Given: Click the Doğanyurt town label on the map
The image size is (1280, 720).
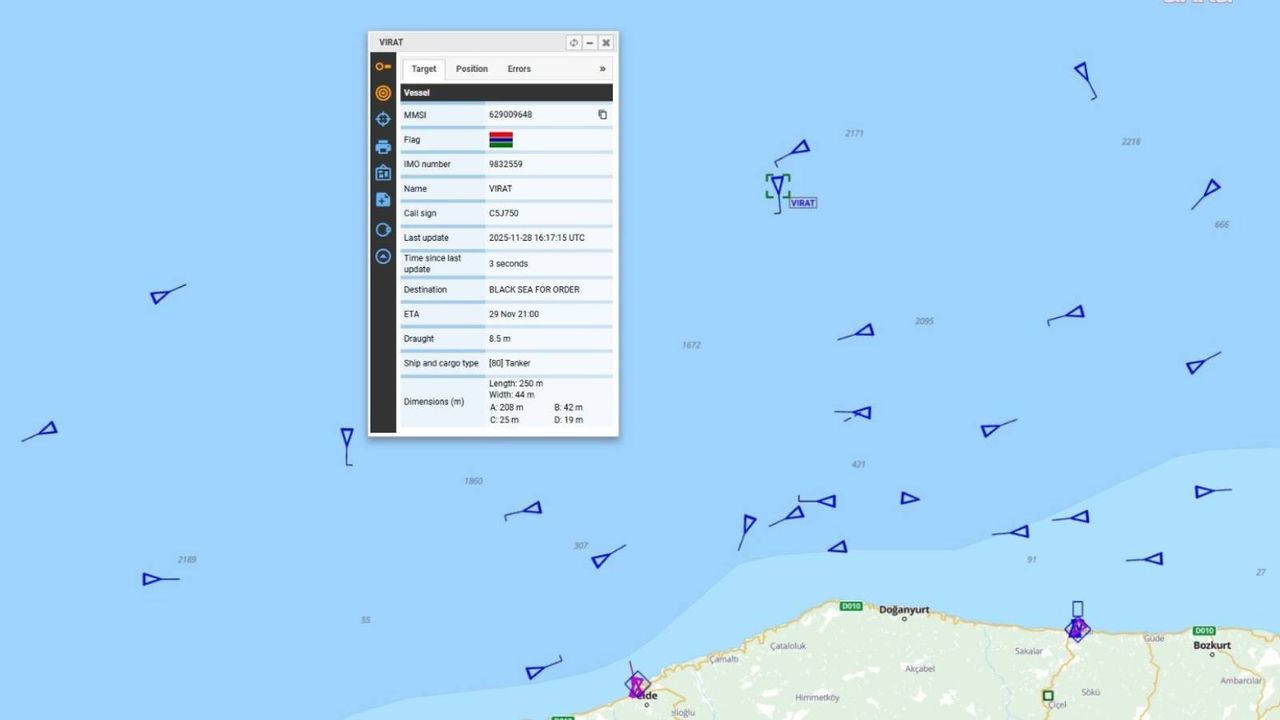Looking at the screenshot, I should [904, 609].
